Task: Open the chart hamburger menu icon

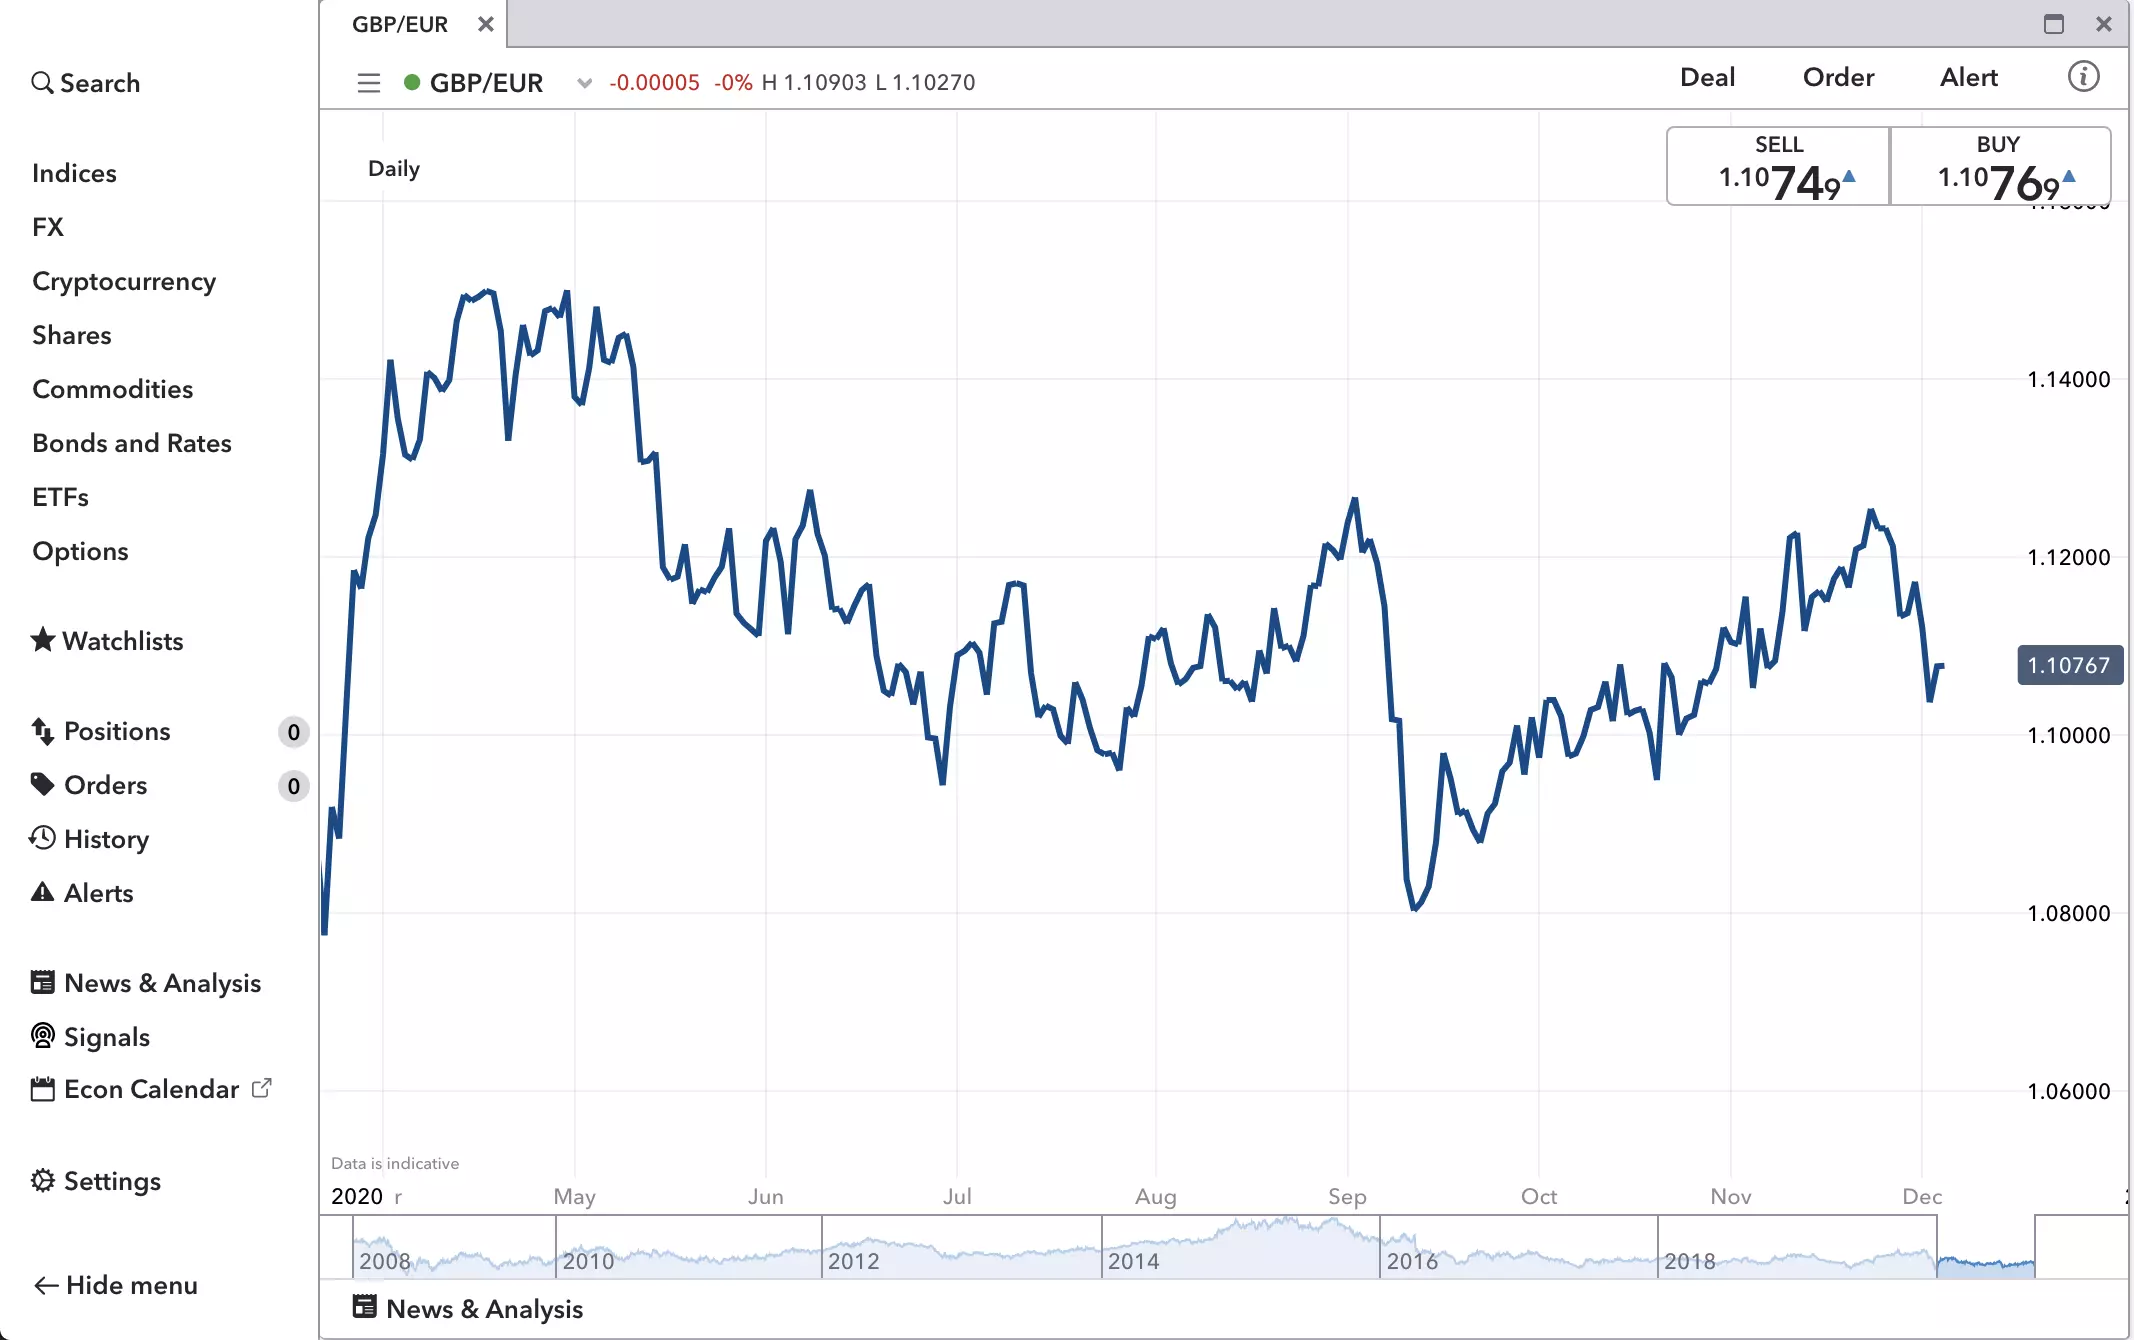Action: point(369,83)
